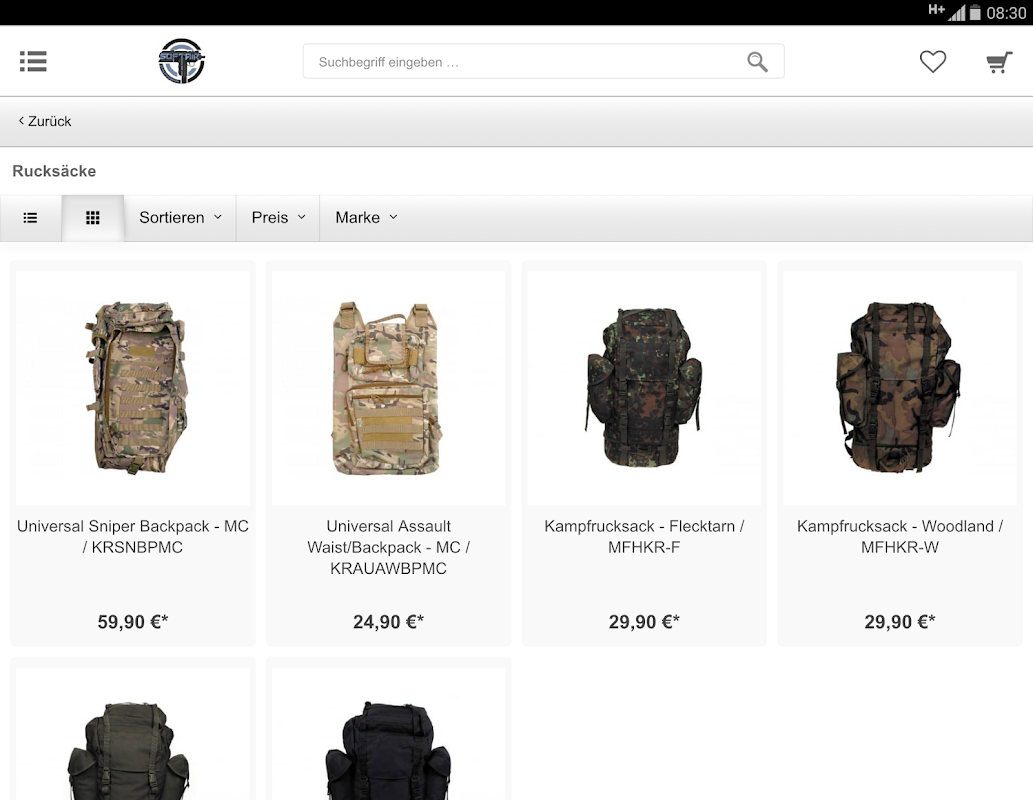Focus the Suchbegriff eingeben search field
Screen dimensions: 1033x800
[x=544, y=61]
